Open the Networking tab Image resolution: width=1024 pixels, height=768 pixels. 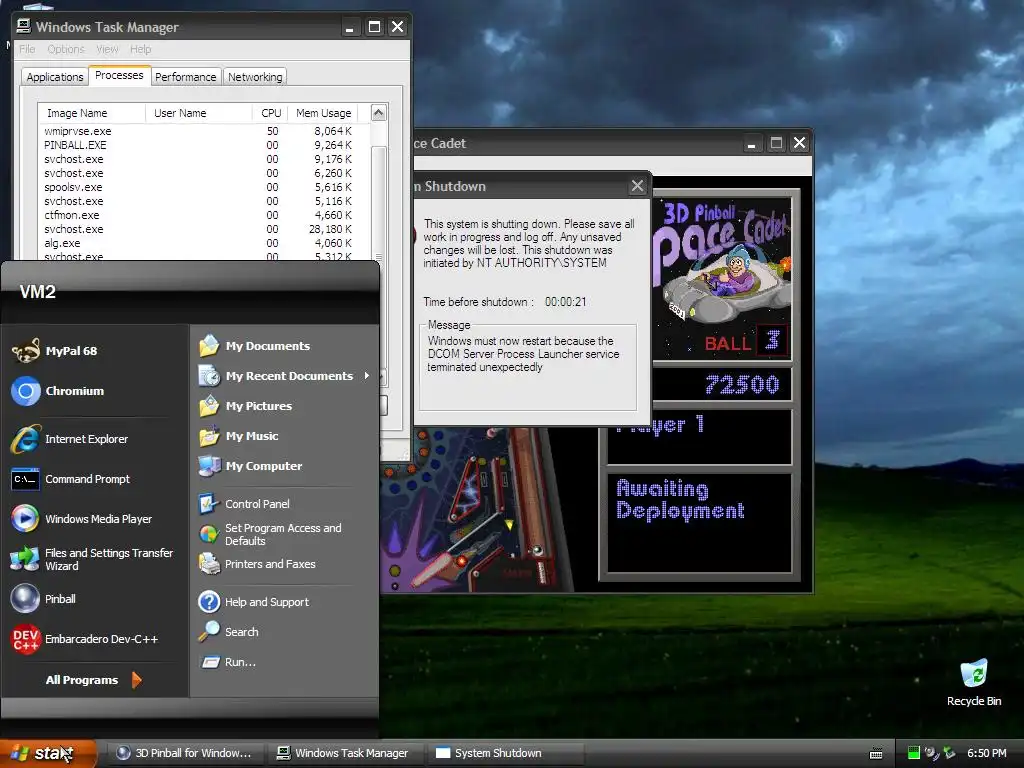(255, 76)
